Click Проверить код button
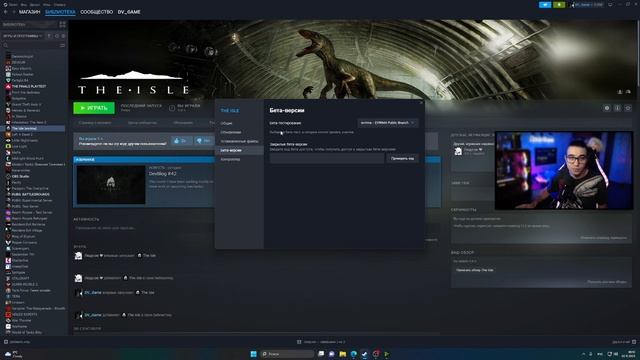Image resolution: width=640 pixels, height=360 pixels. tap(402, 158)
